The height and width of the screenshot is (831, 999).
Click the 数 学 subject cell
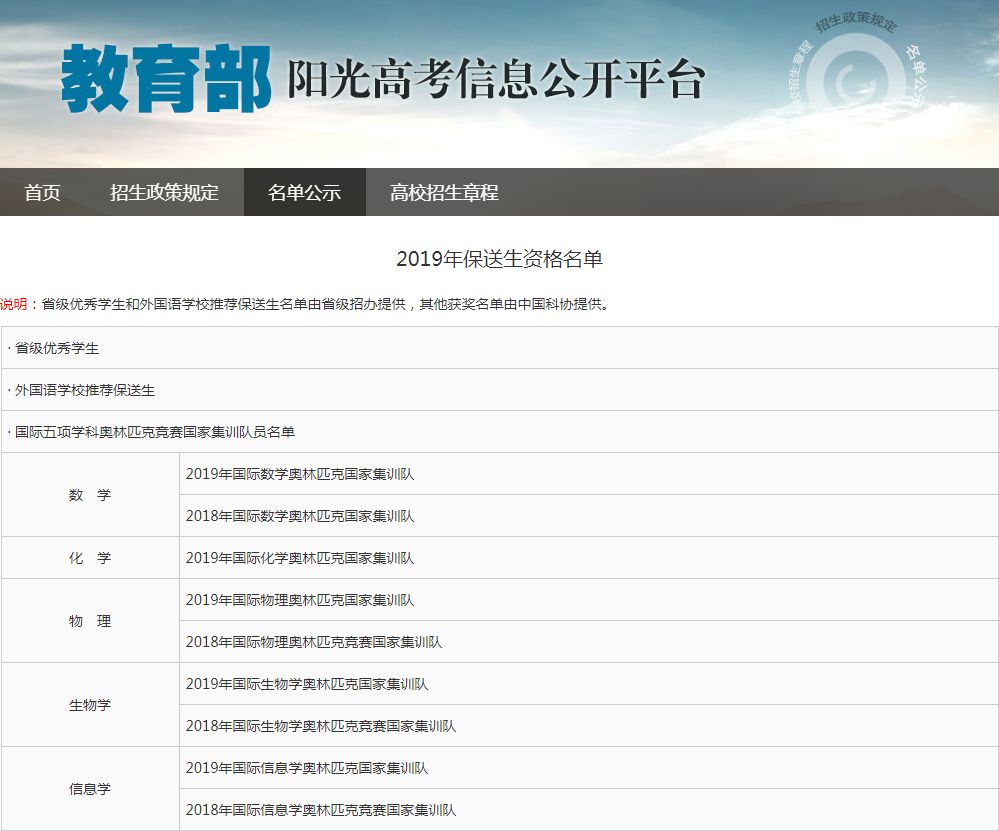click(x=90, y=495)
